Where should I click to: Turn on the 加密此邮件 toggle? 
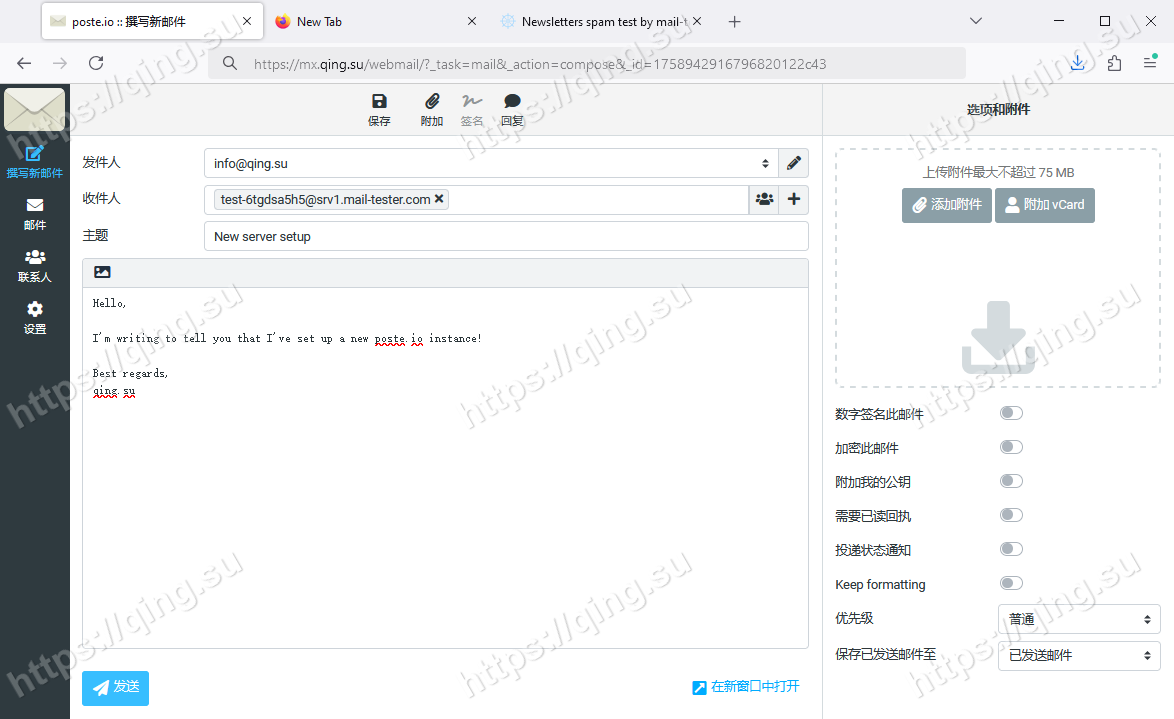[x=1011, y=447]
